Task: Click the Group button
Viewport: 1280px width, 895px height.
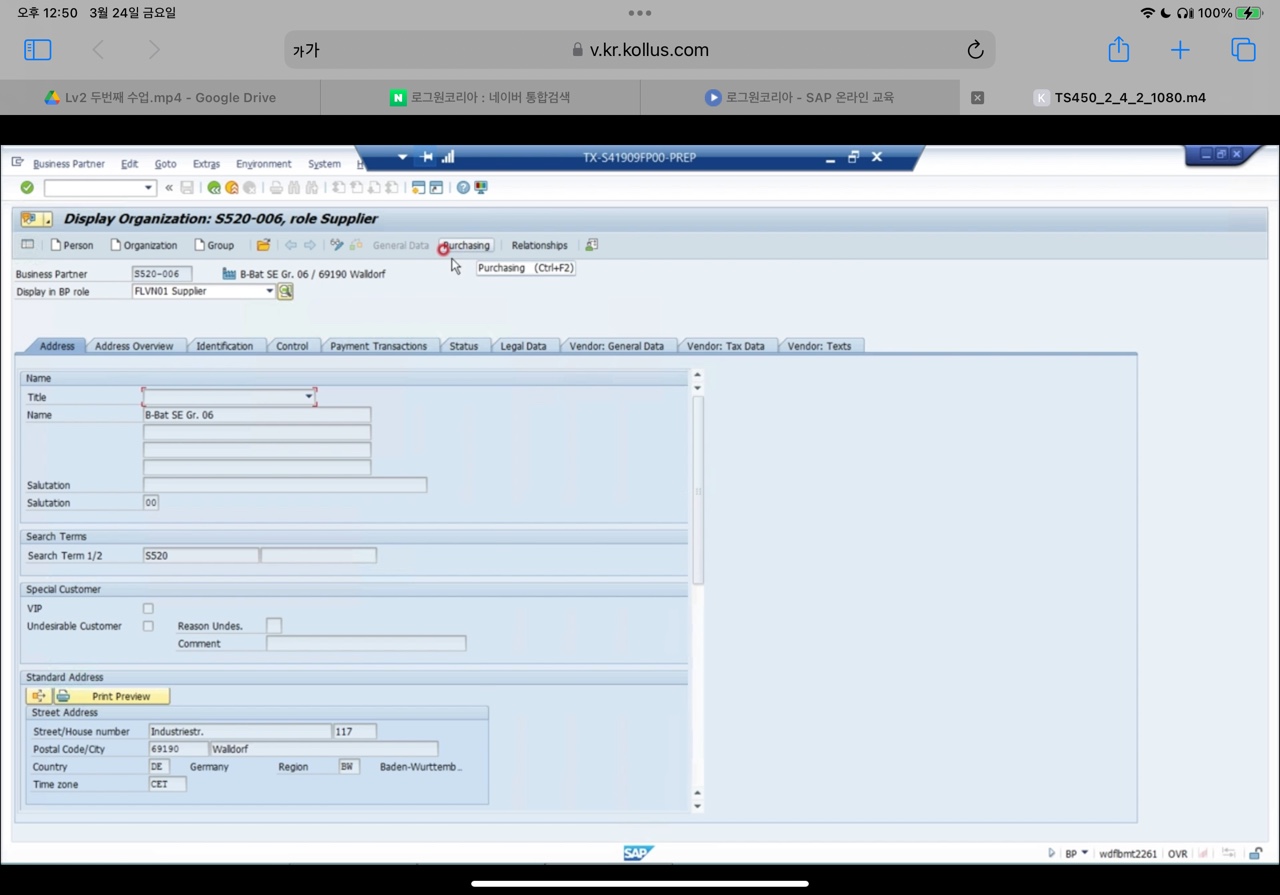Action: [x=214, y=245]
